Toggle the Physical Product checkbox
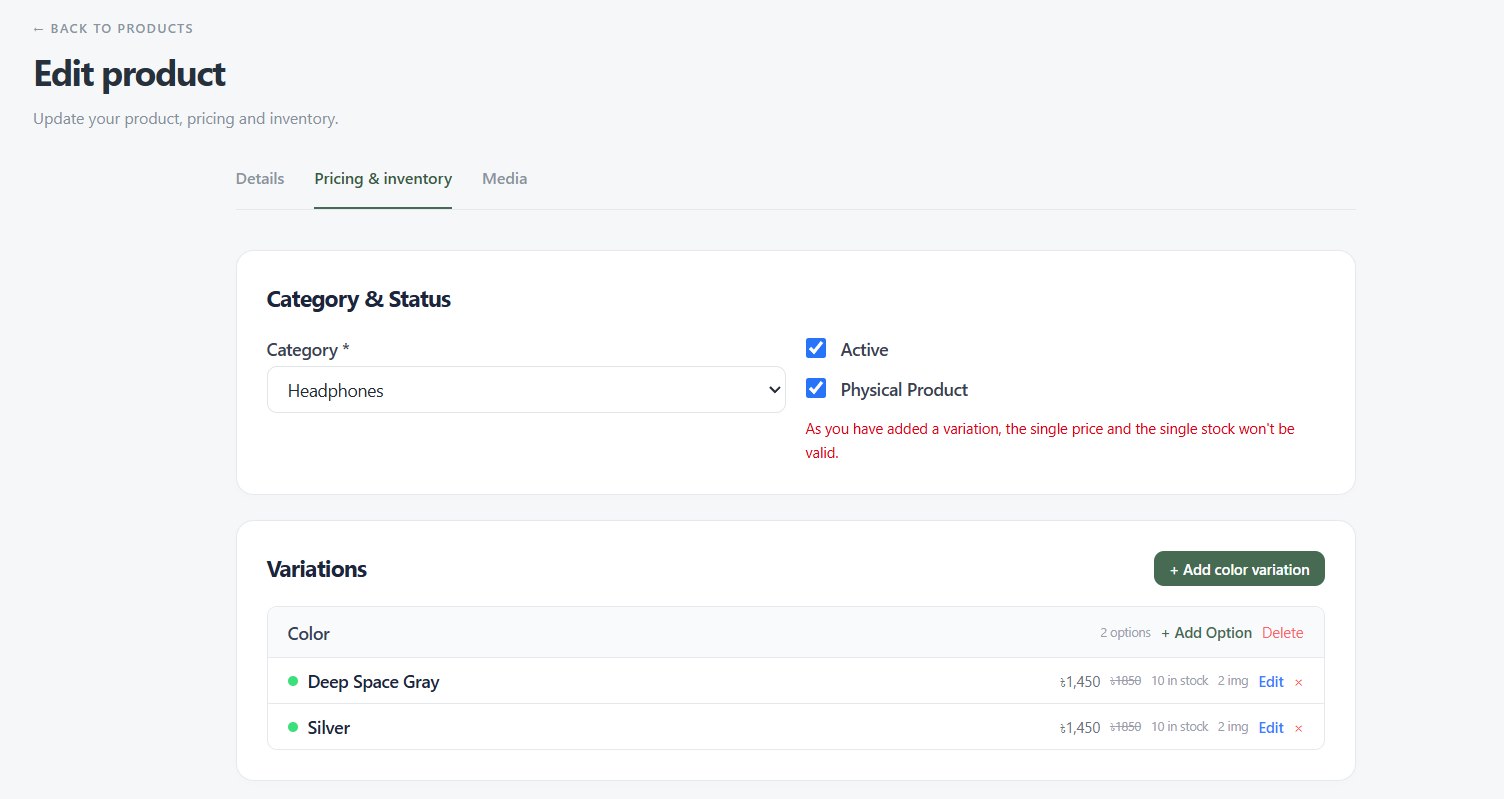The width and height of the screenshot is (1504, 799). coord(816,388)
